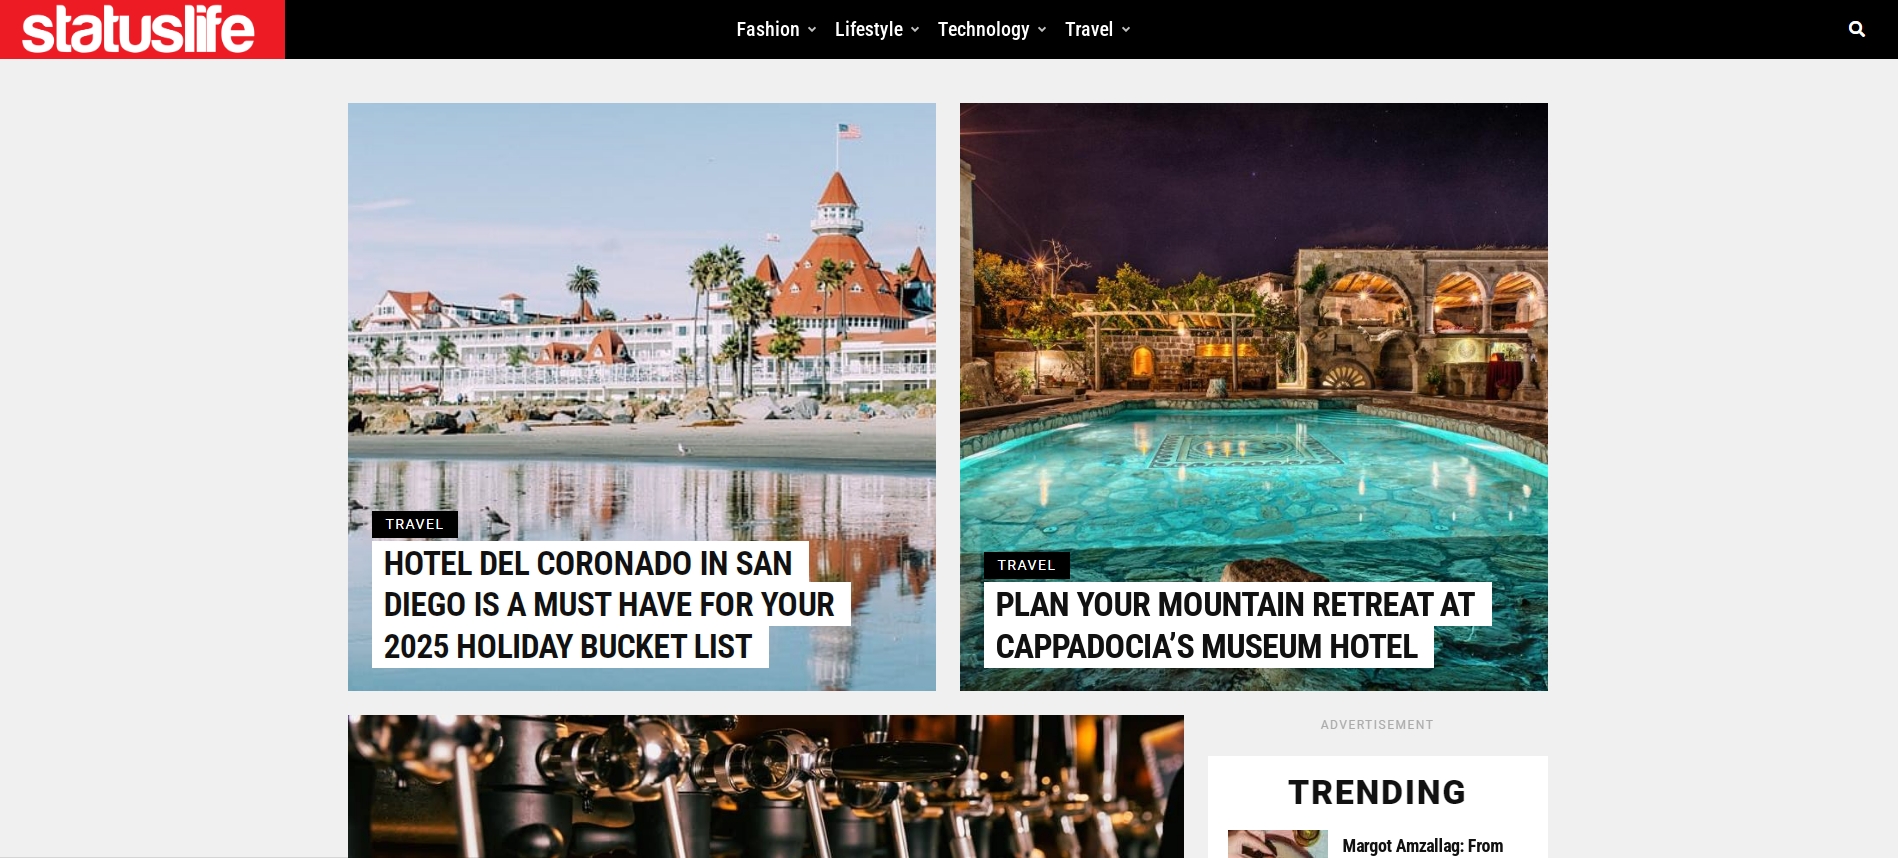This screenshot has width=1898, height=858.
Task: Click TRAVEL tag on Cappadocia post
Action: tap(1026, 565)
